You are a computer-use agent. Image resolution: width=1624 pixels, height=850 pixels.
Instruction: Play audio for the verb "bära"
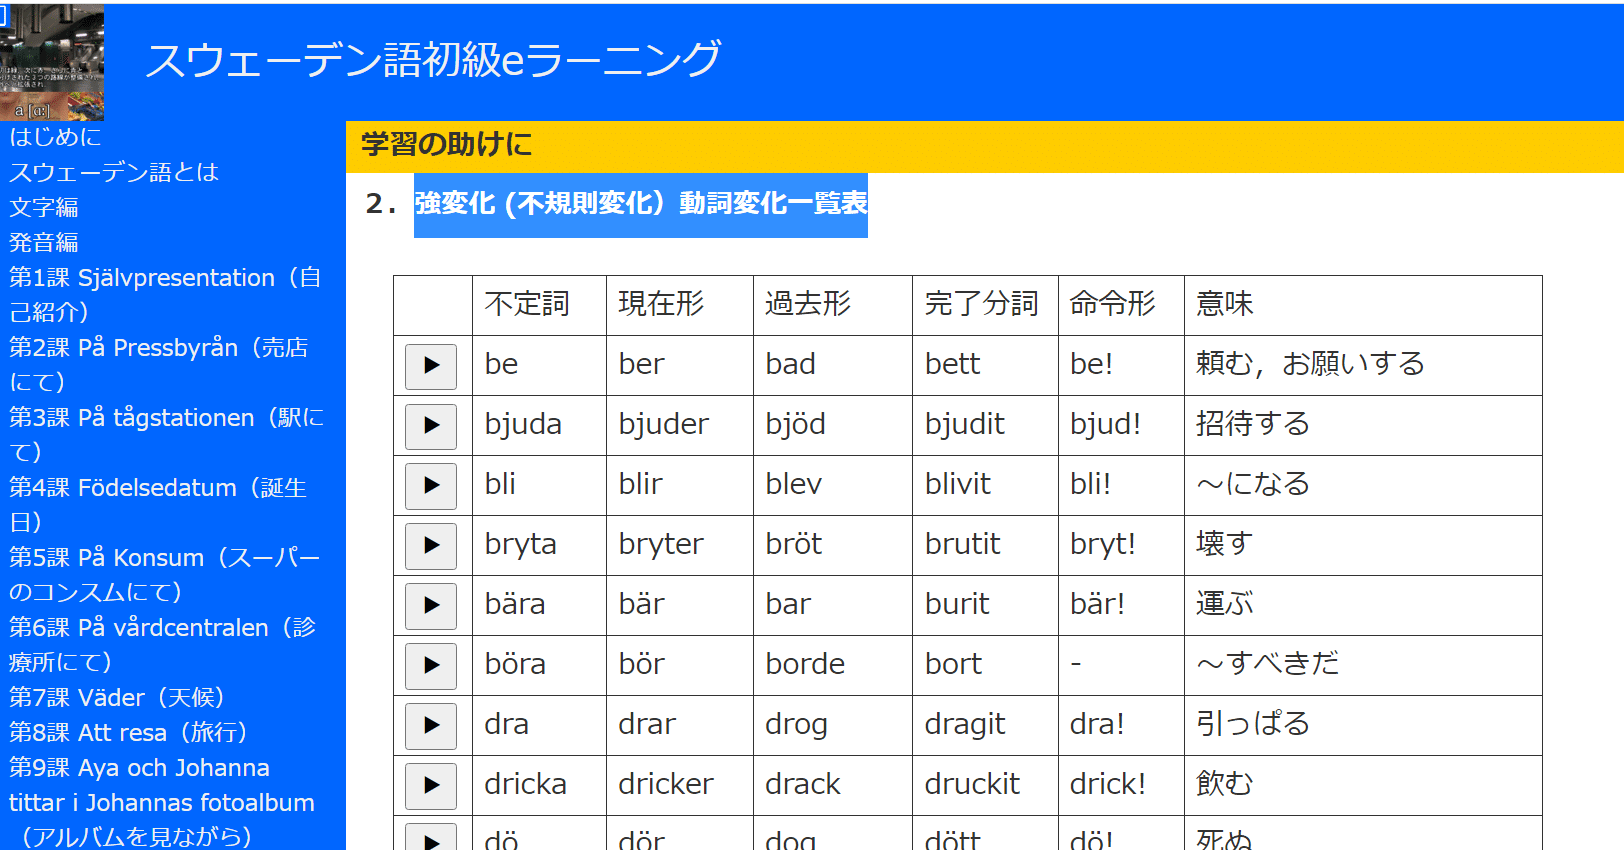(x=431, y=606)
